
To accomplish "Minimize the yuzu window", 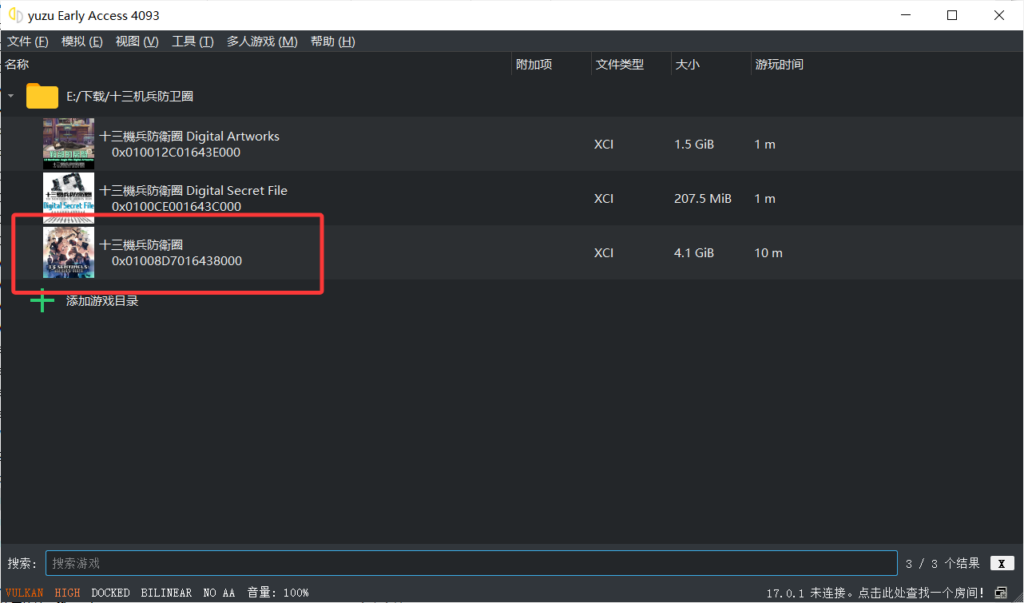I will (905, 15).
